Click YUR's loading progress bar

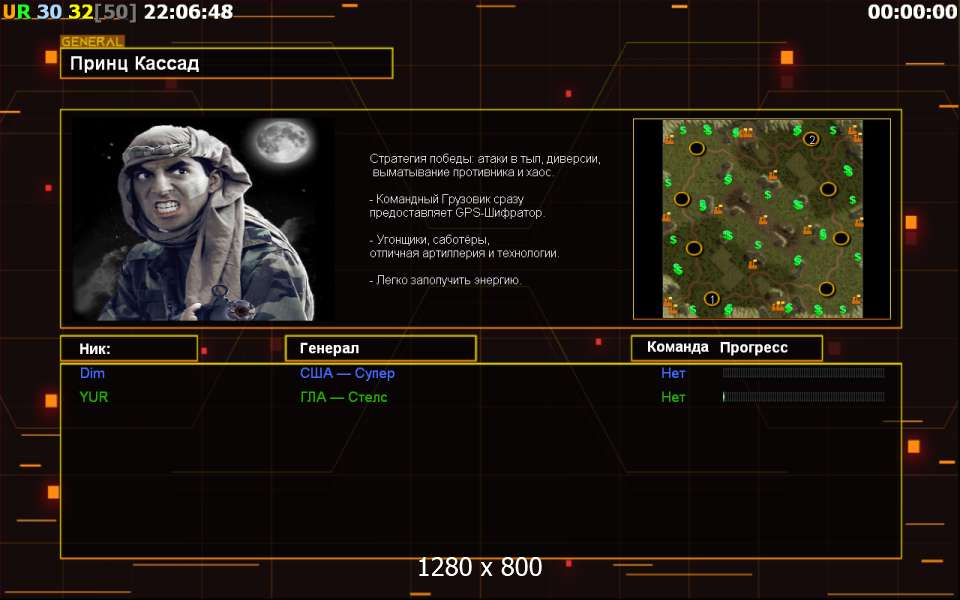click(803, 397)
